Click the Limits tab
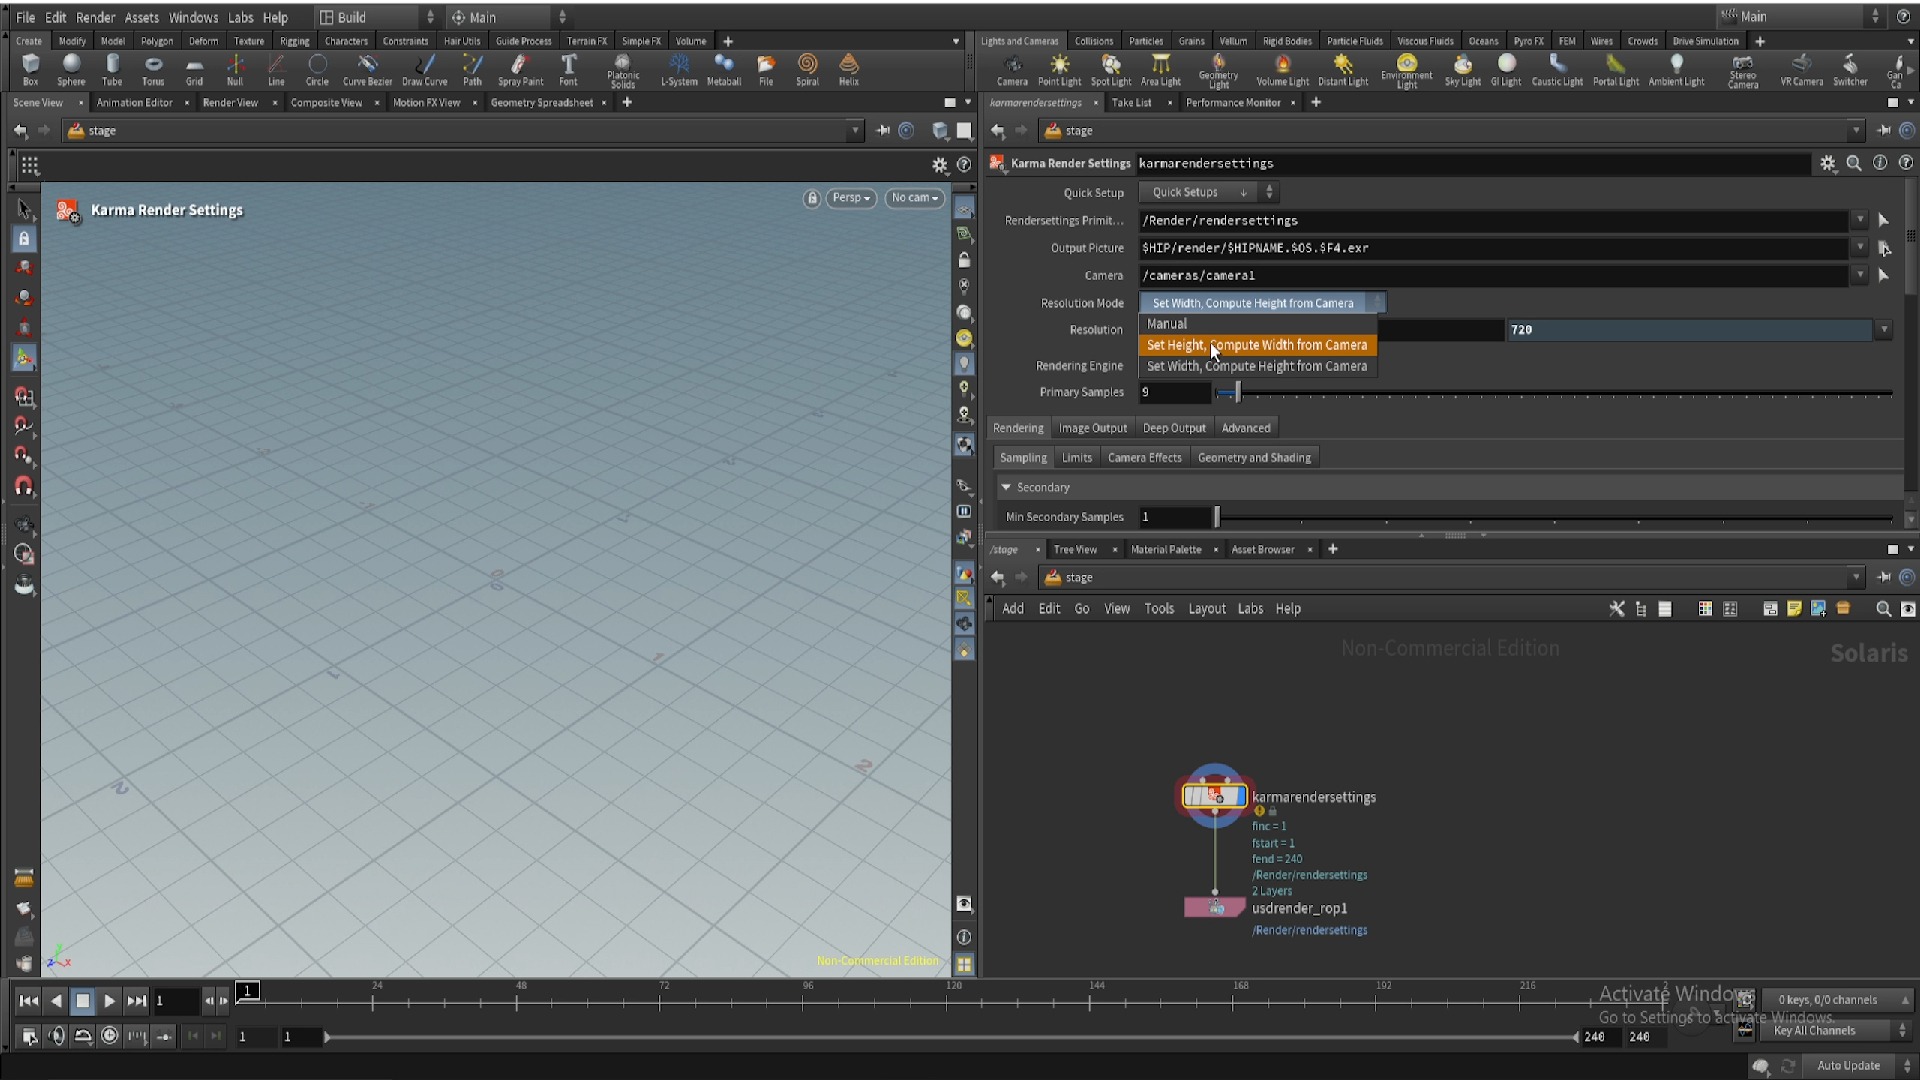Screen dimensions: 1920x1080 [x=1076, y=458]
